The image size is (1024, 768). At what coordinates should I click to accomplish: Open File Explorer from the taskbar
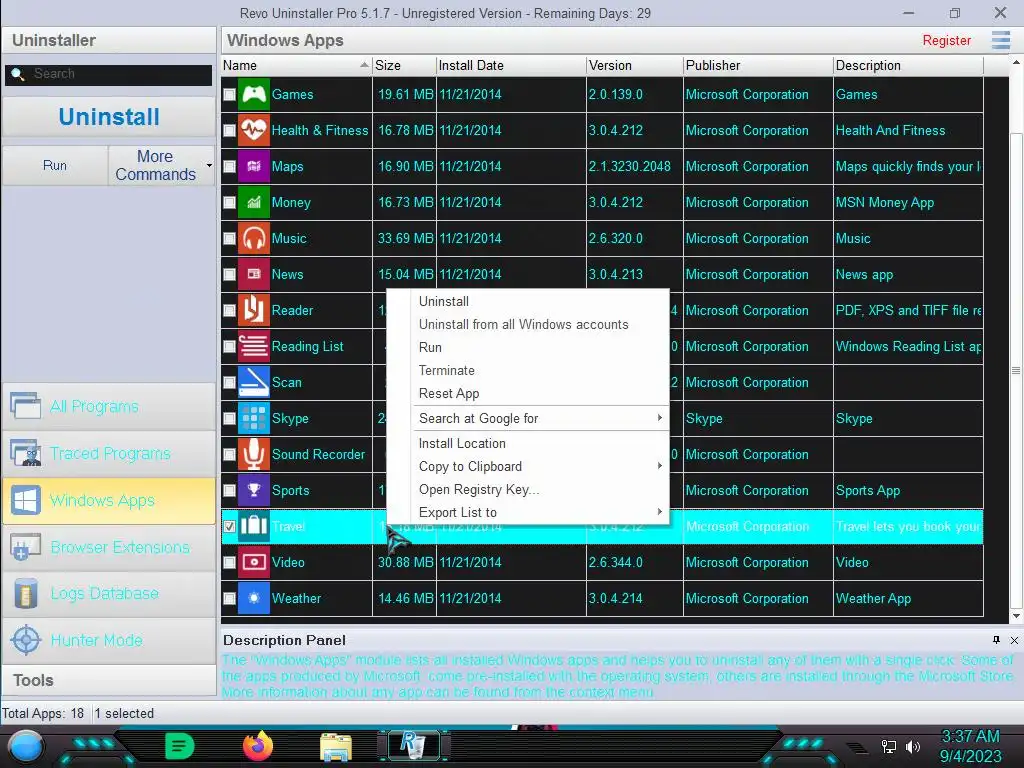(336, 746)
